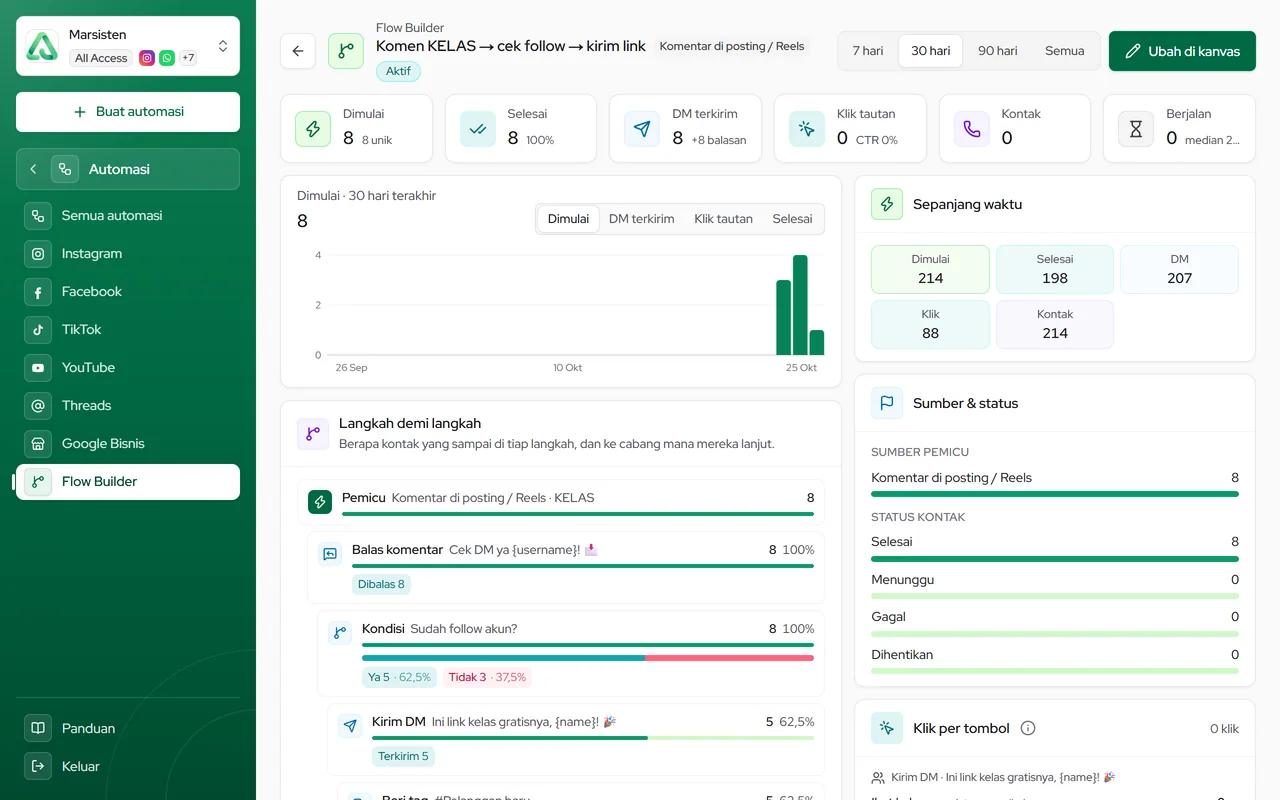Screen dimensions: 1280x800
Task: Open Panduan in the sidebar
Action: coord(128,728)
